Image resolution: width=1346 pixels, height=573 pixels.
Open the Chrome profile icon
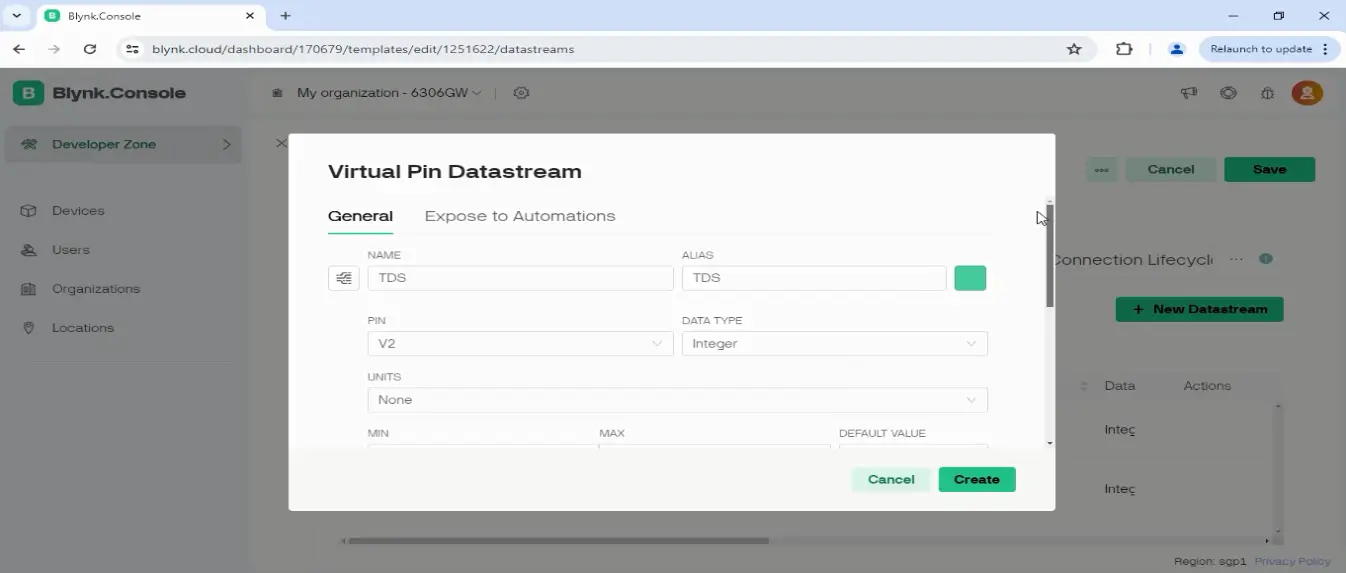click(x=1177, y=49)
